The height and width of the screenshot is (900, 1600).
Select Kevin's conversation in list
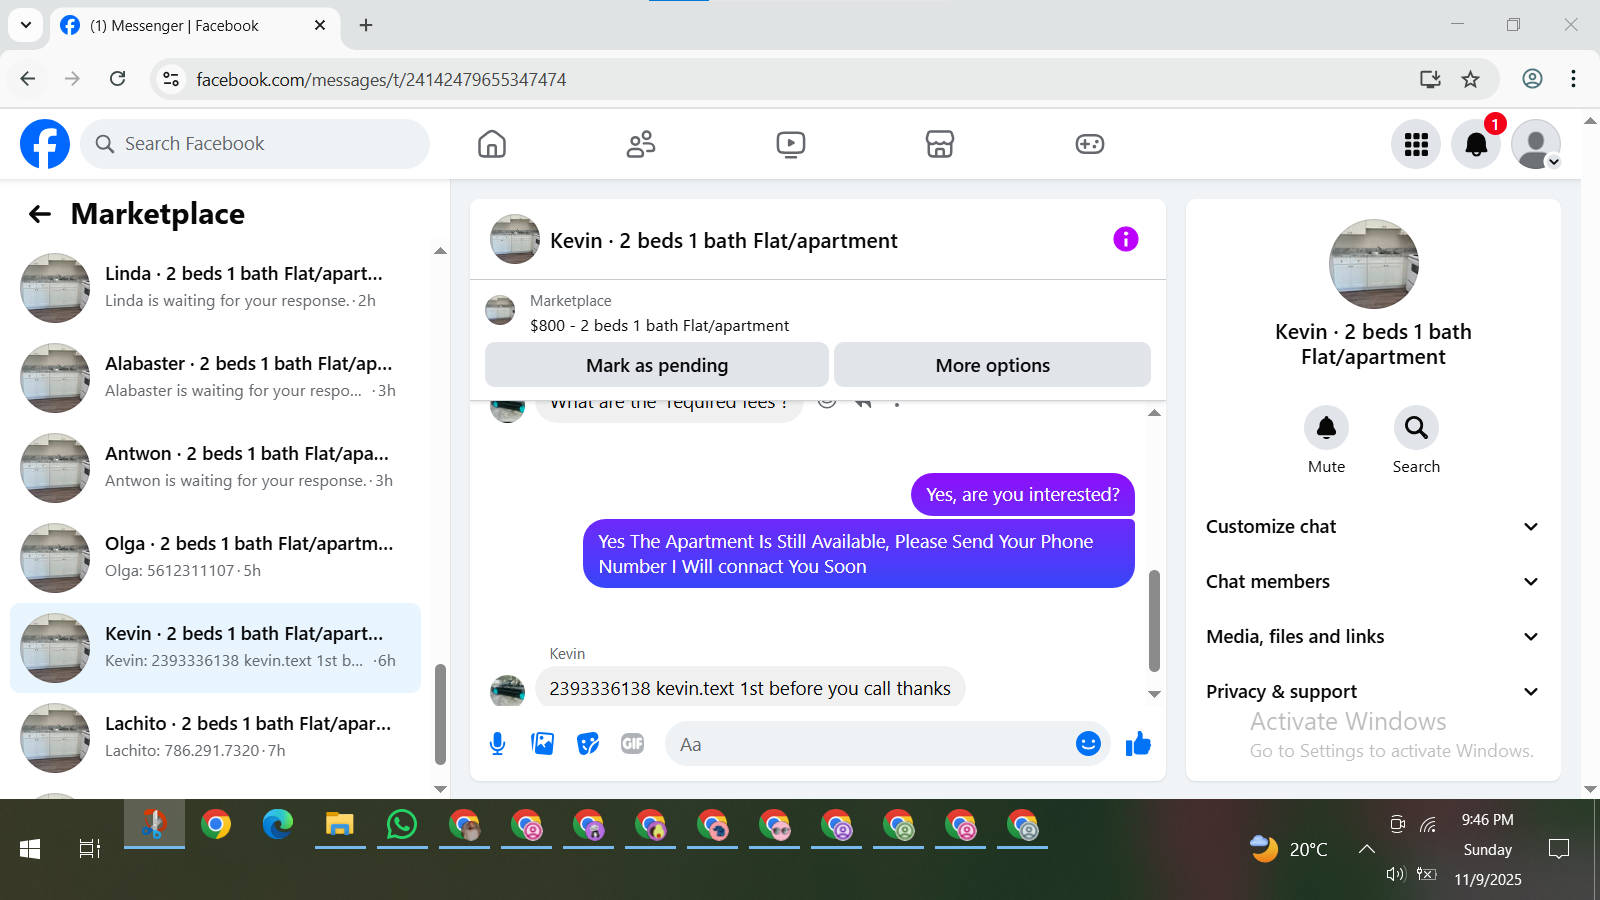tap(215, 648)
